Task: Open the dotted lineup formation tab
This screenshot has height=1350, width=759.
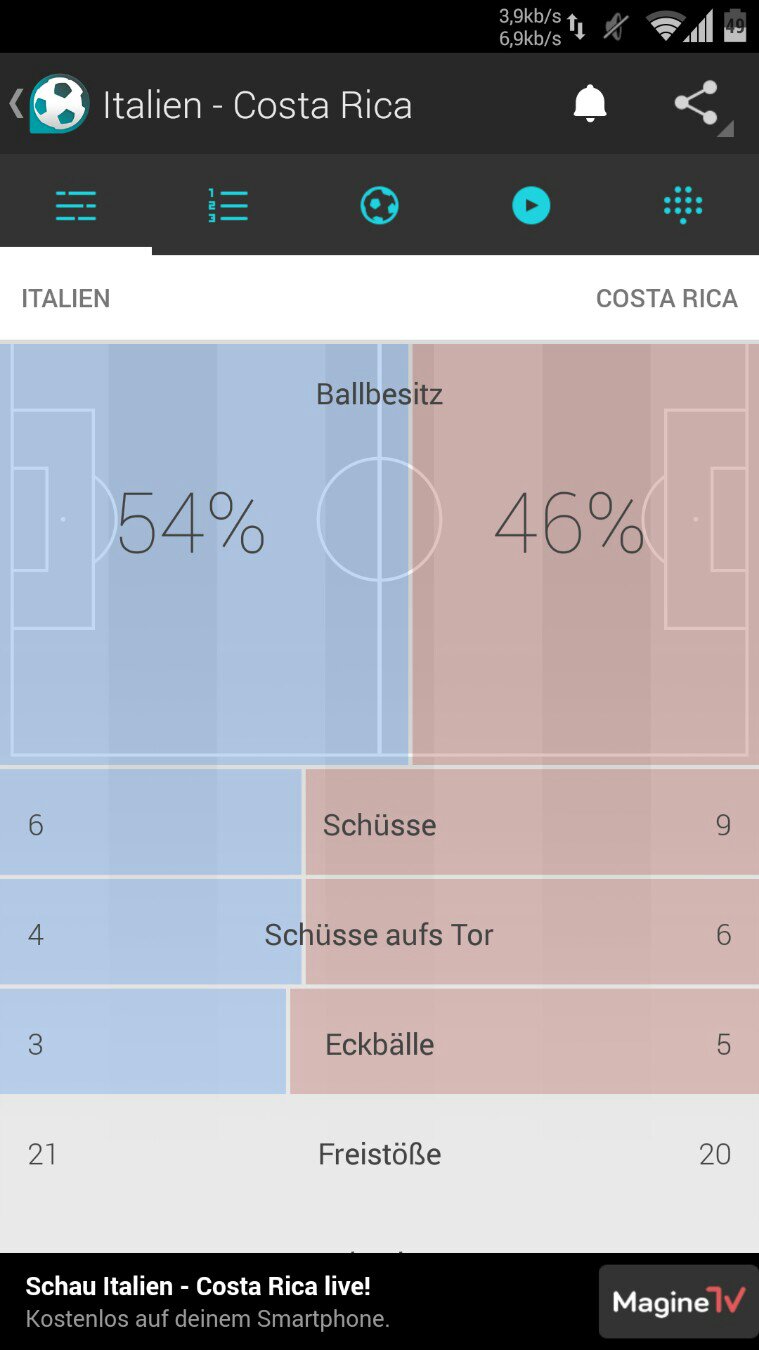Action: [683, 206]
